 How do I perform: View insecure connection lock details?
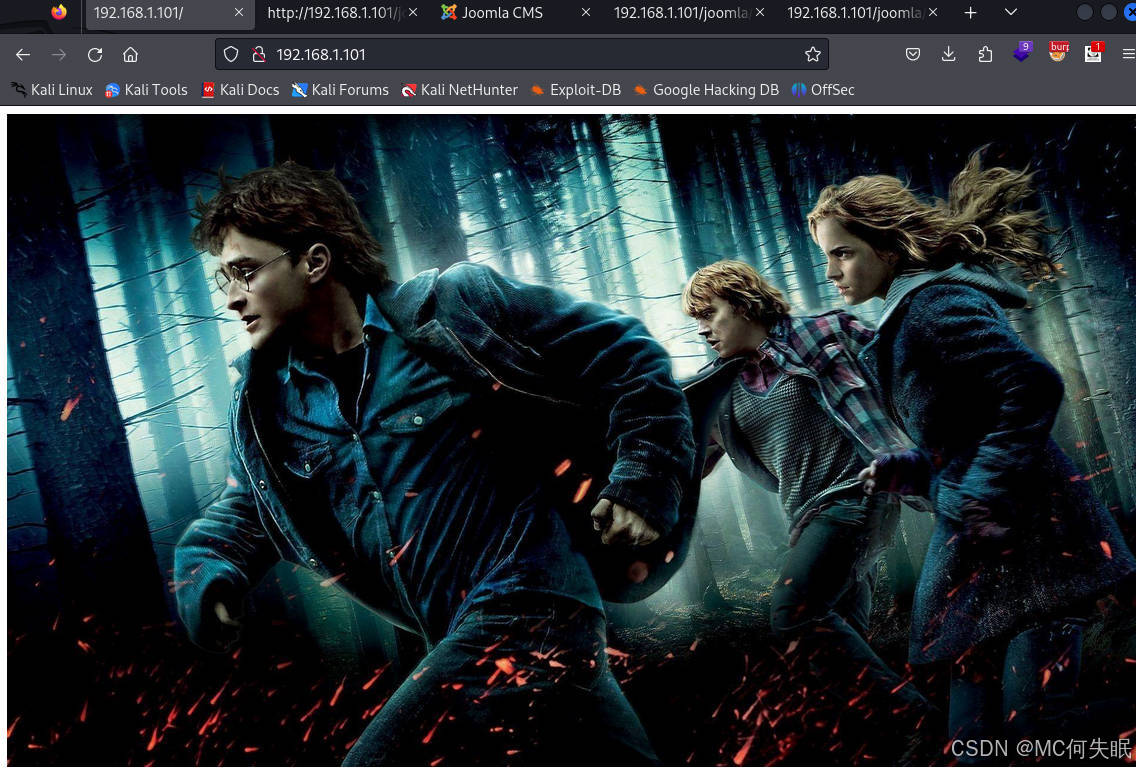pyautogui.click(x=258, y=54)
